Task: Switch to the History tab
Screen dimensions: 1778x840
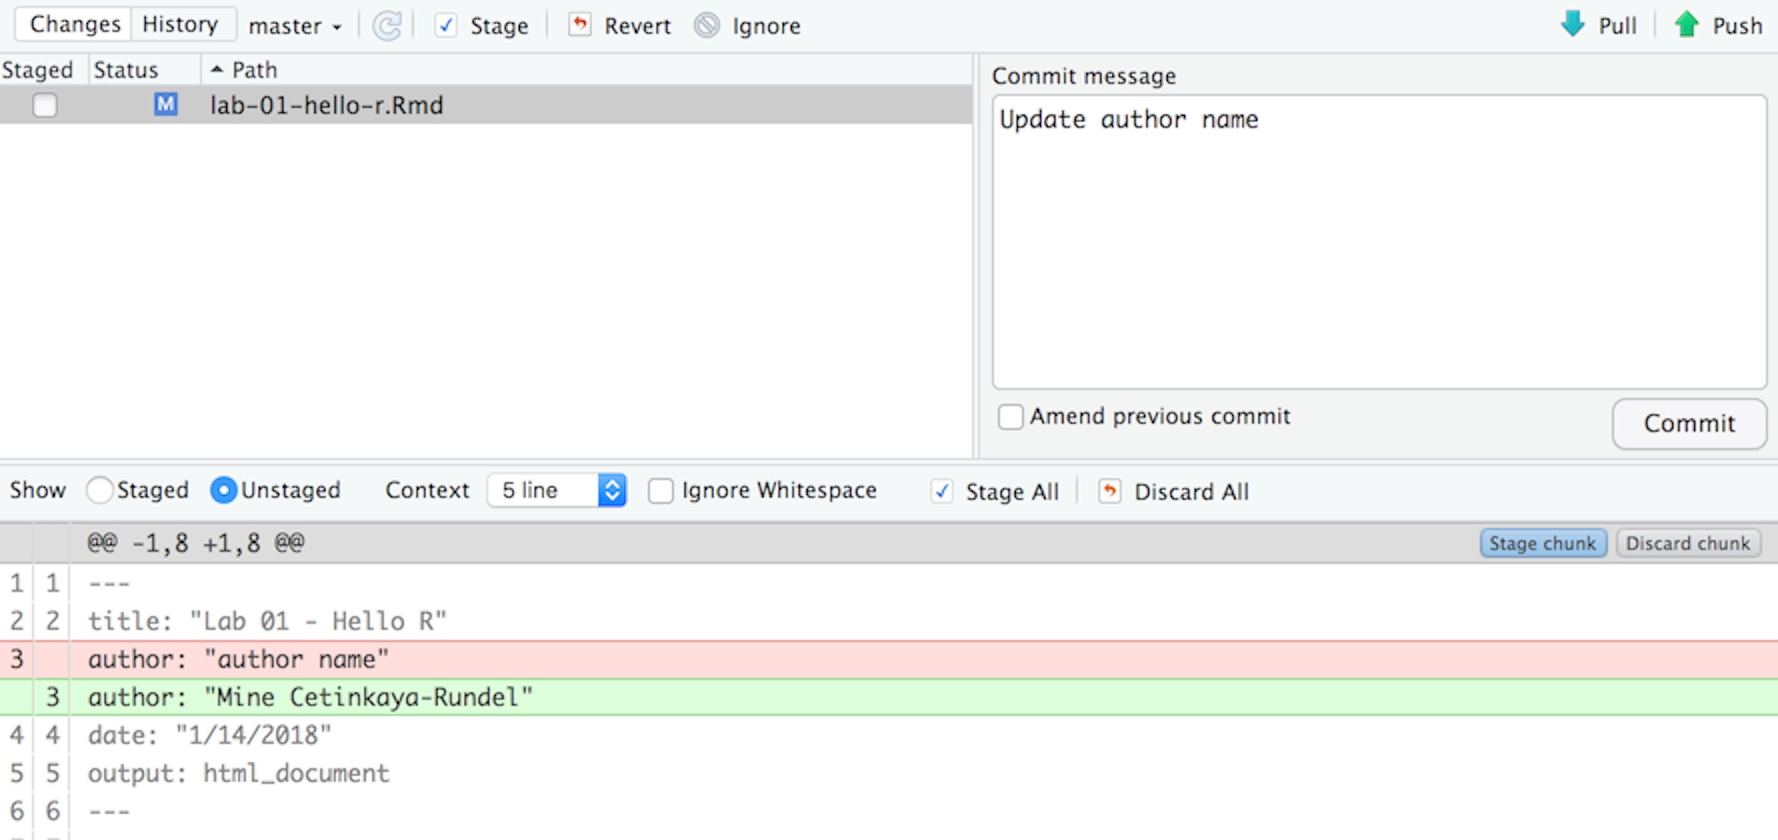Action: pyautogui.click(x=180, y=24)
